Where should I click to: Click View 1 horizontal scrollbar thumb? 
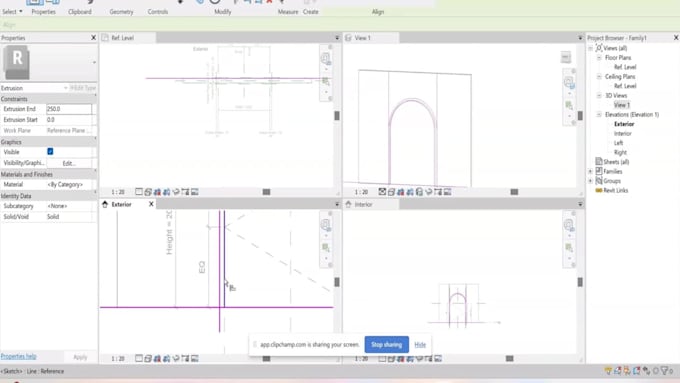click(514, 192)
